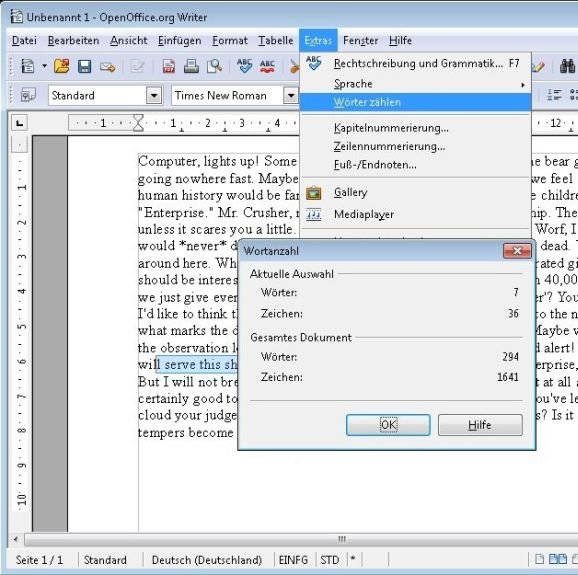
Task: Open the Format menu
Action: [x=230, y=41]
